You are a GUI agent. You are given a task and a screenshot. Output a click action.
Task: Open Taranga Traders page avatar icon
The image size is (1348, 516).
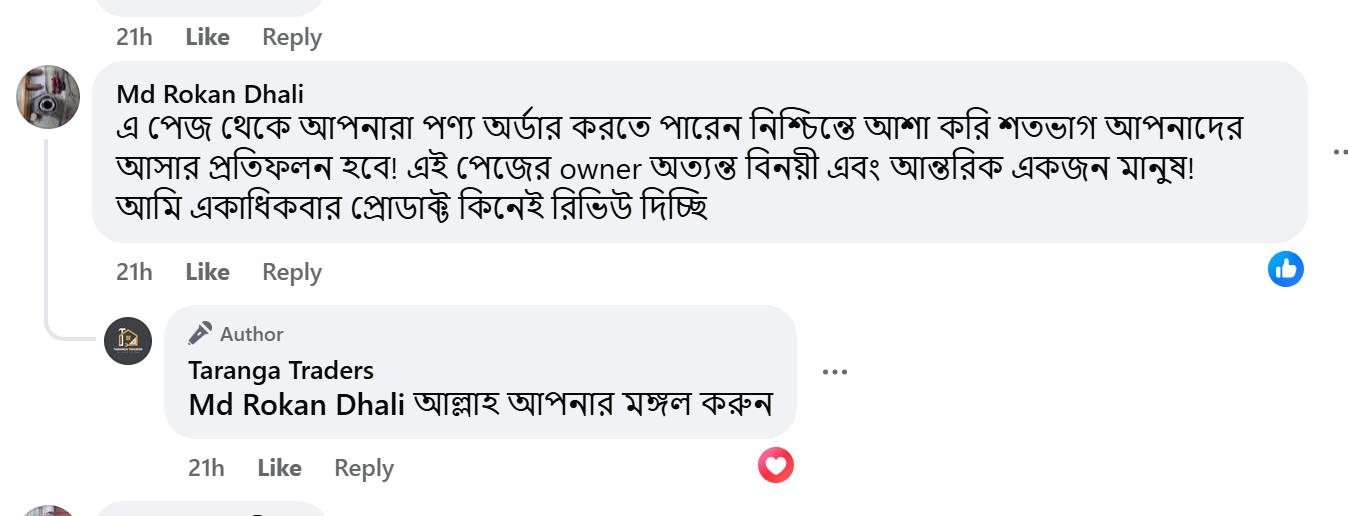[x=128, y=341]
